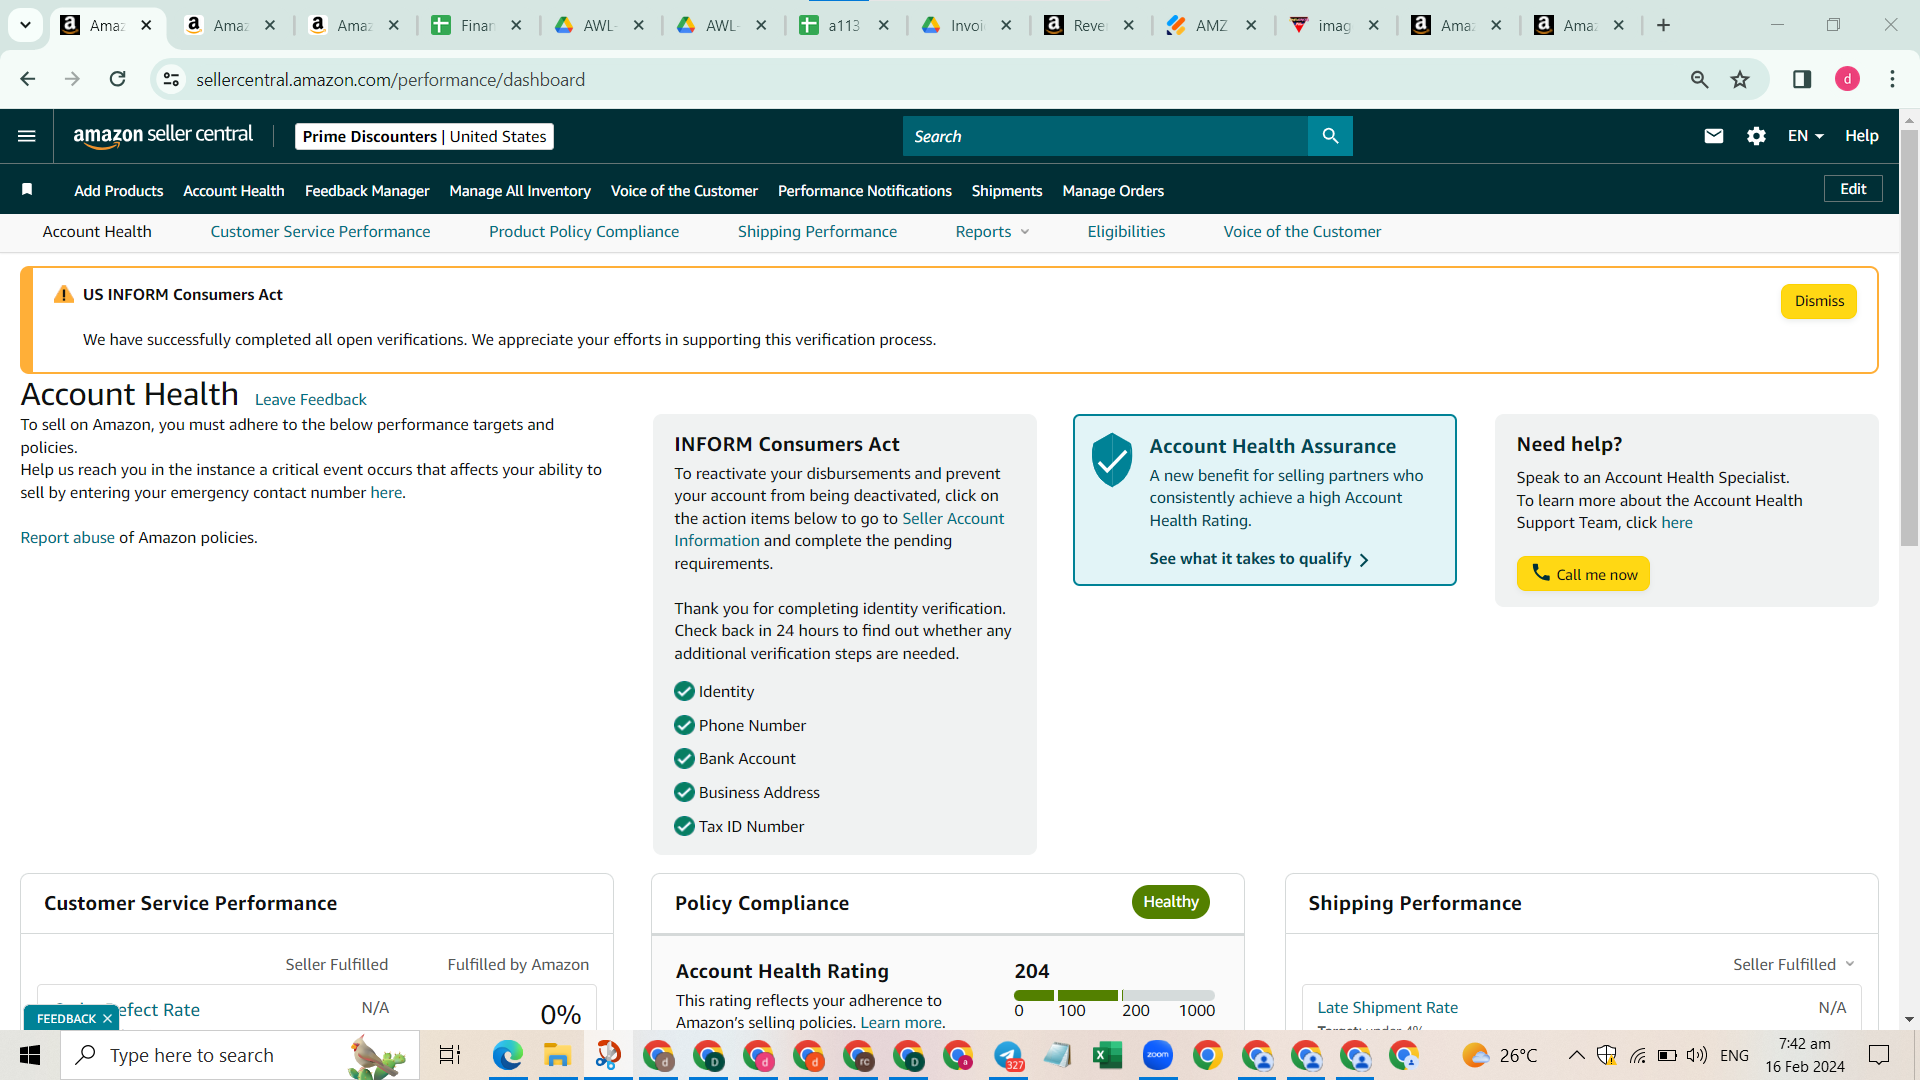Show hidden system tray icons
The image size is (1920, 1080).
(1576, 1055)
